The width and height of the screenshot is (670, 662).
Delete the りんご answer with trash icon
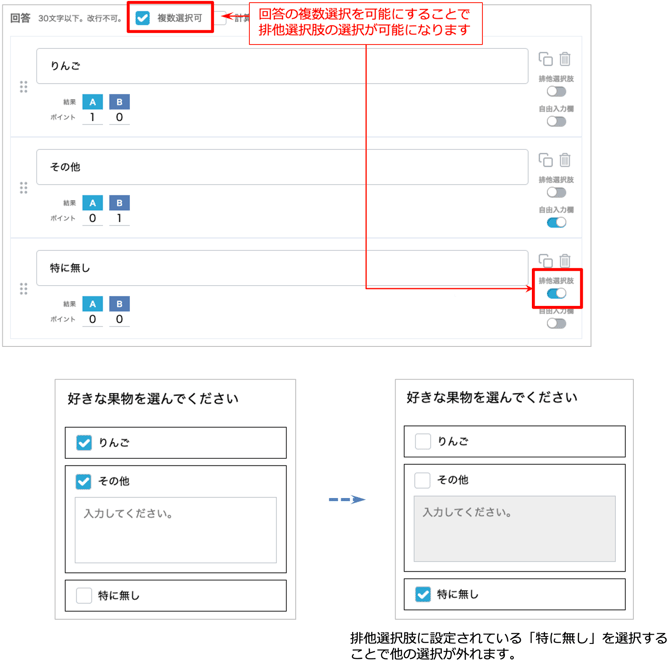(565, 59)
